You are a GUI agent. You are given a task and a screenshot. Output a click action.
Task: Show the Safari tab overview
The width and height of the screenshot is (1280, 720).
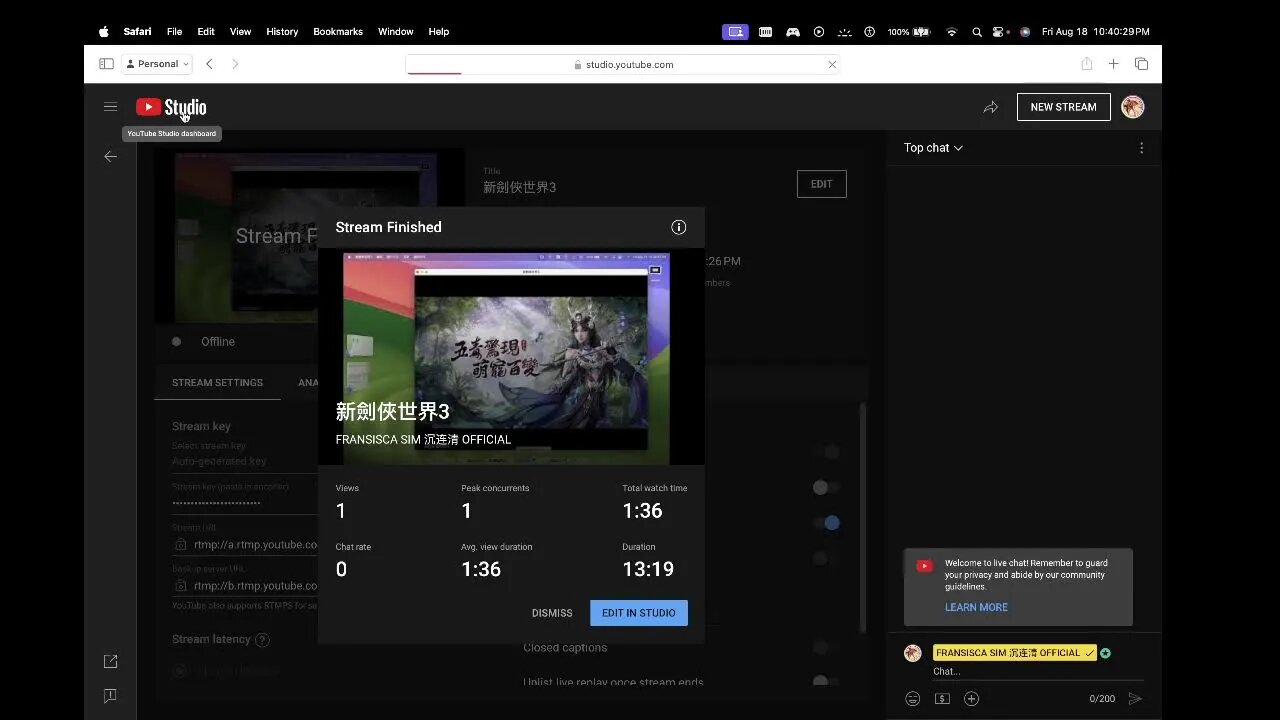coord(1141,64)
